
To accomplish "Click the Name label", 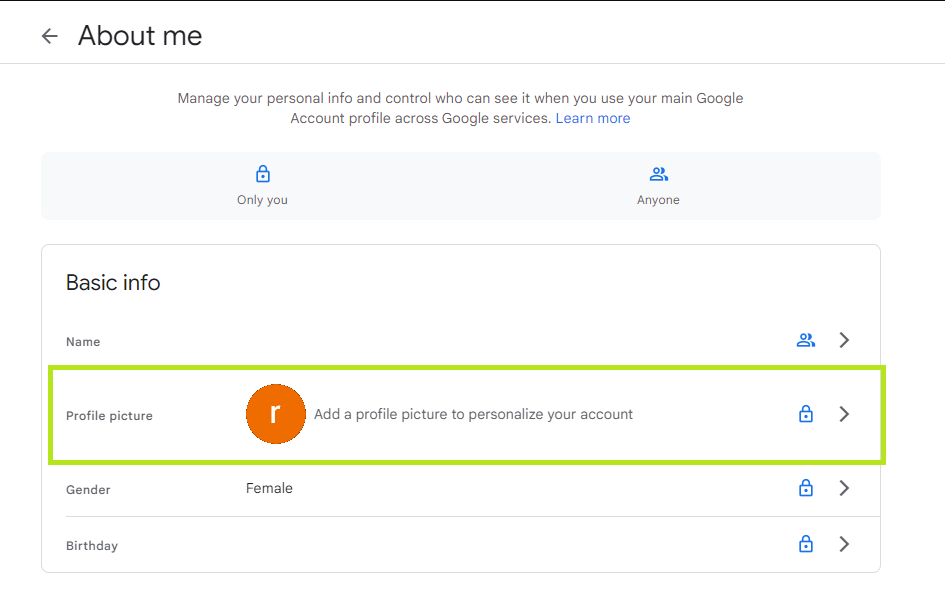I will coord(83,342).
